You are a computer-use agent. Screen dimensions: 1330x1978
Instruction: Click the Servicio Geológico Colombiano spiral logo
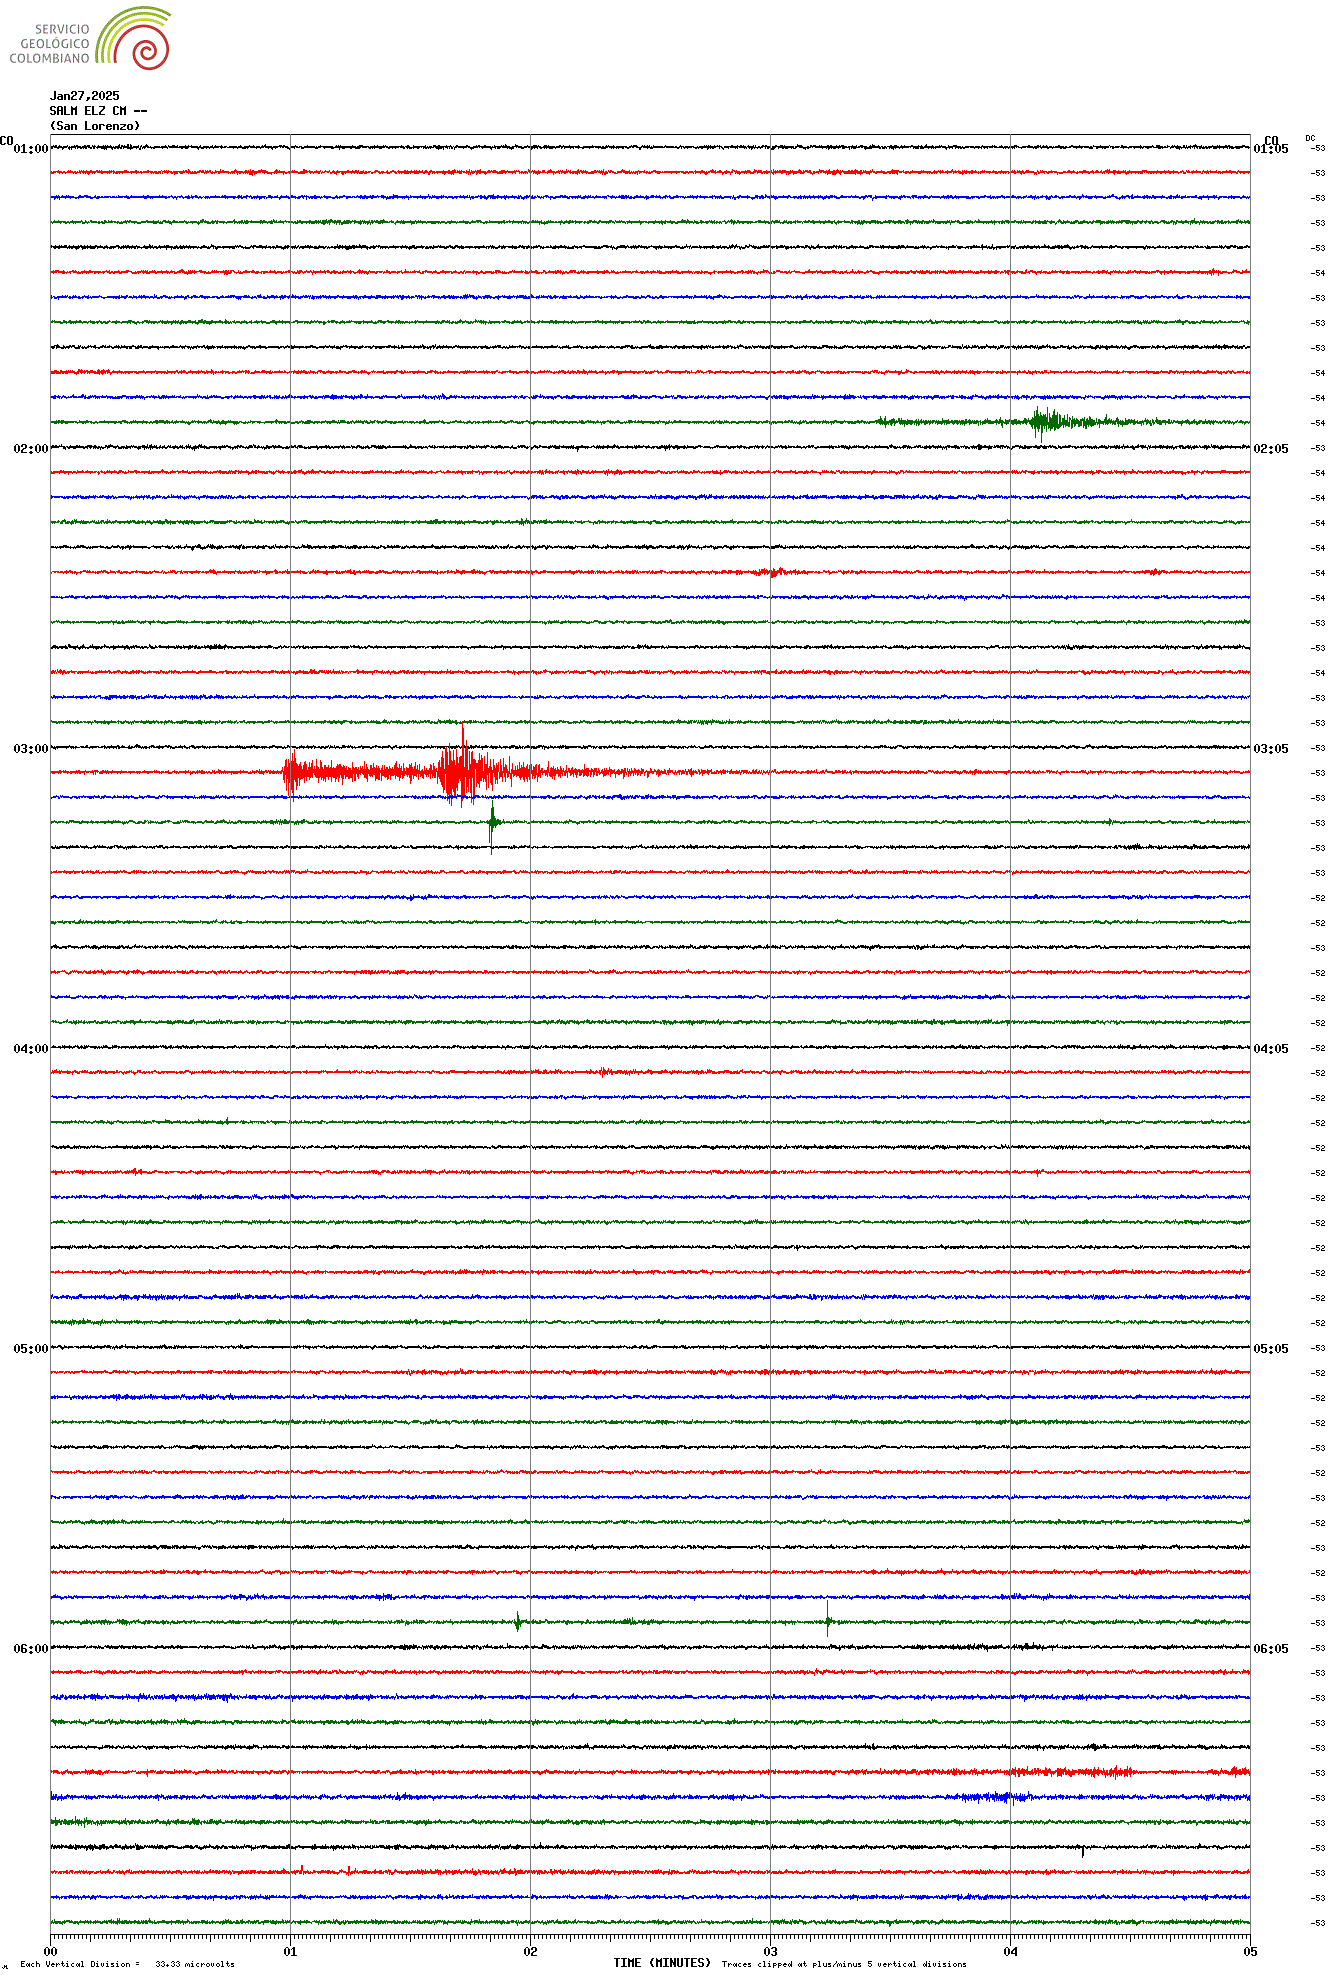(x=135, y=38)
